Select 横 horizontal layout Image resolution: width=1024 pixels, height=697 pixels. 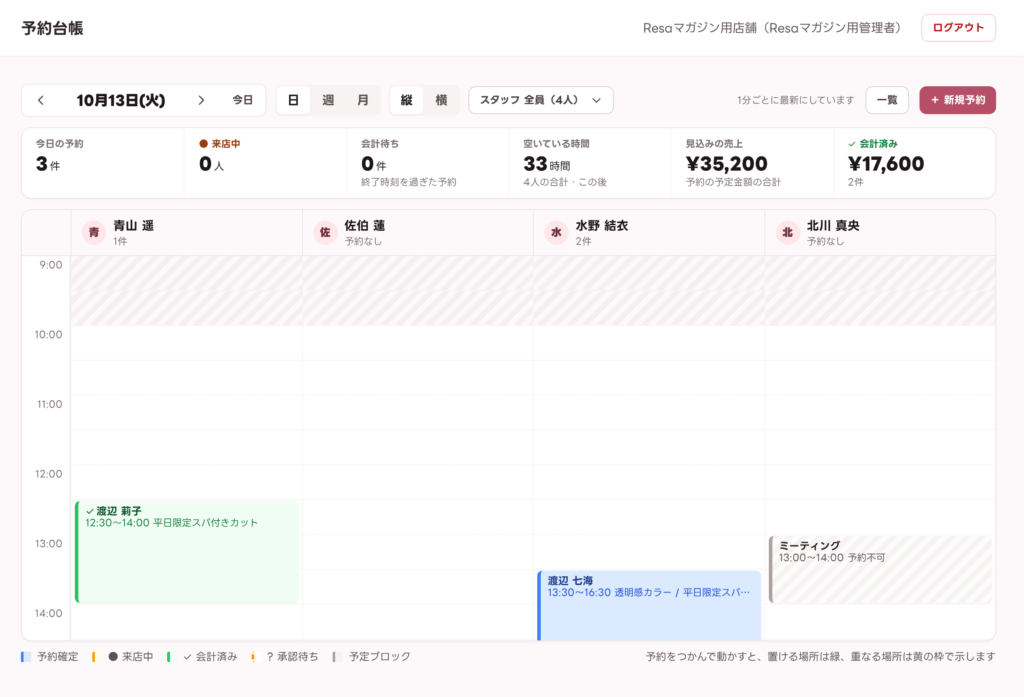(441, 100)
